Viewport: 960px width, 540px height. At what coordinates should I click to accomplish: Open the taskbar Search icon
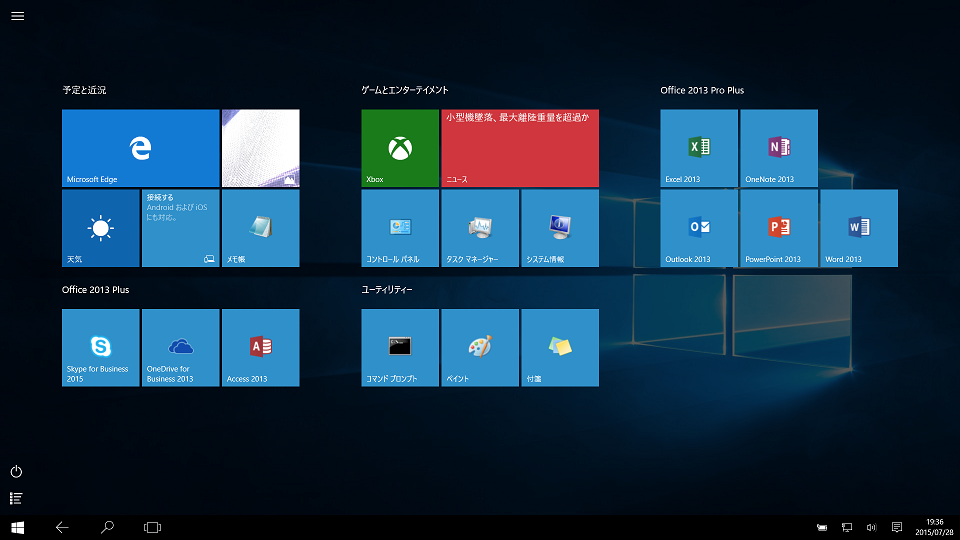pos(107,527)
